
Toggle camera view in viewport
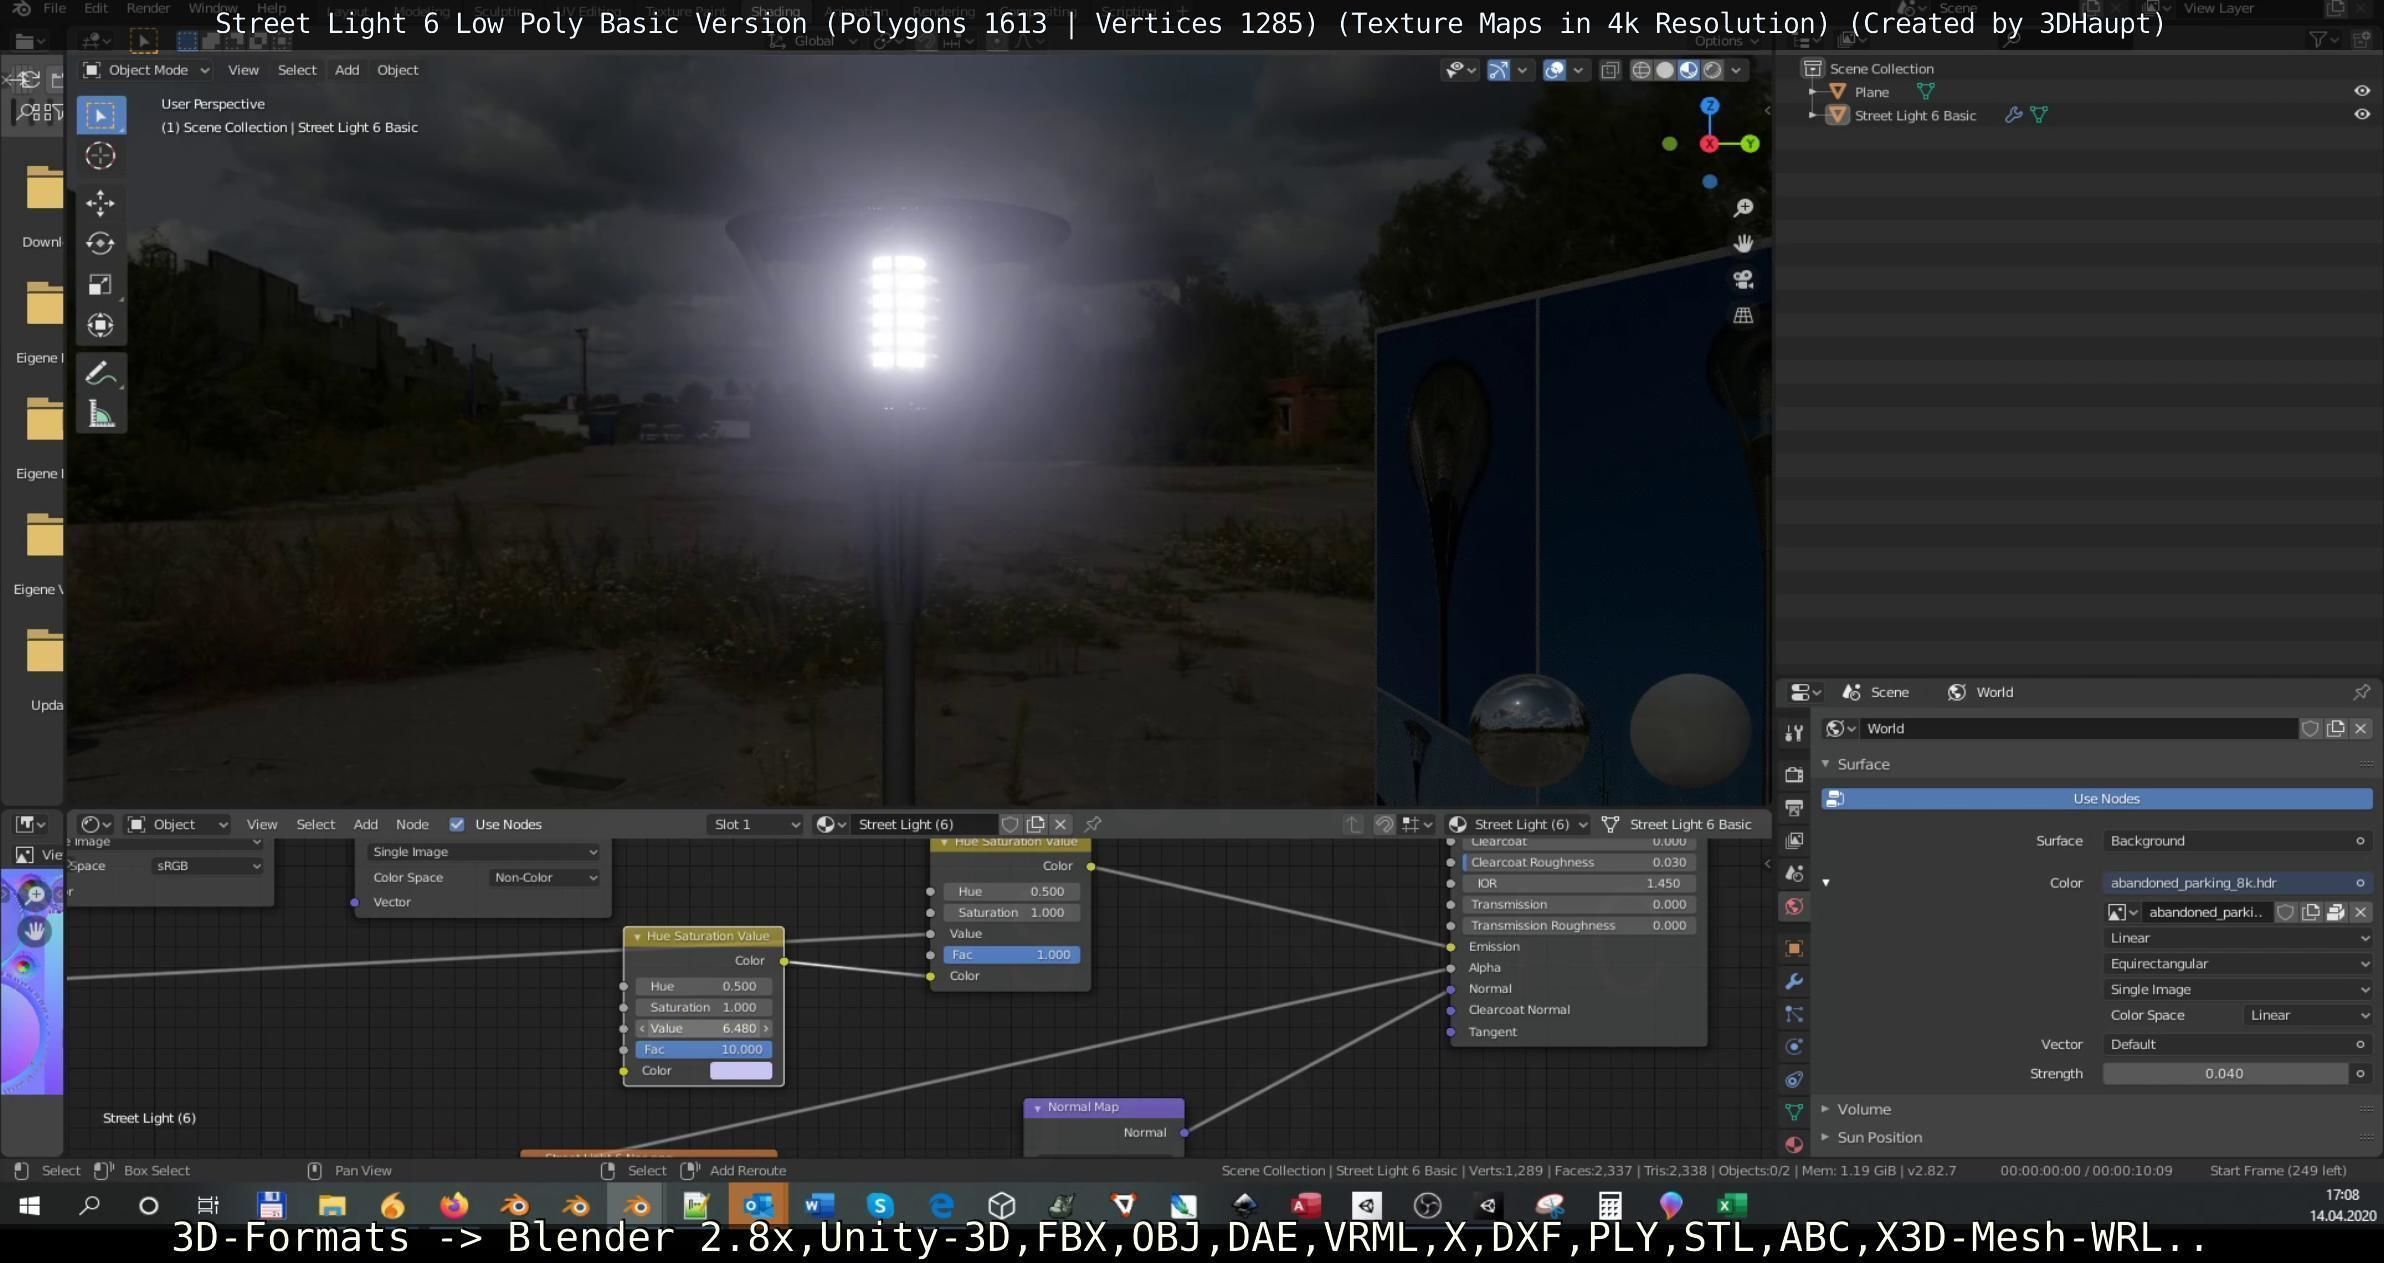(1743, 280)
